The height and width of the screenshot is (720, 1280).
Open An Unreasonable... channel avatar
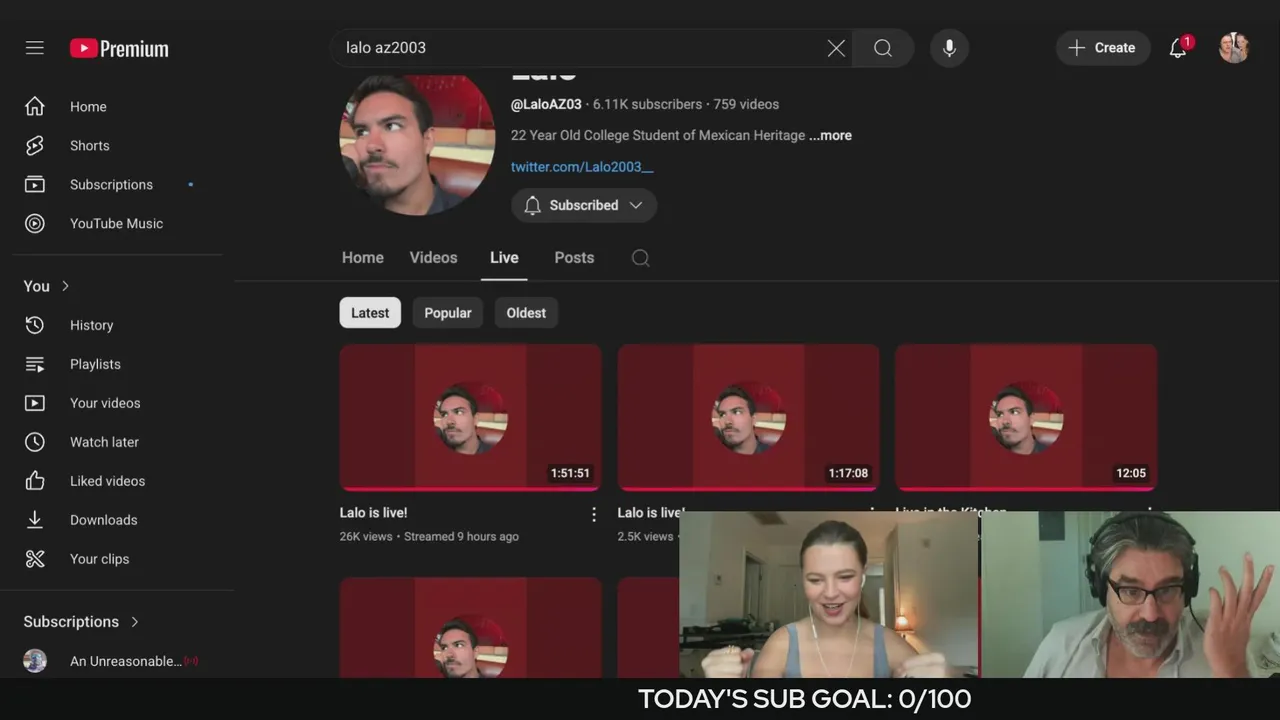(x=35, y=661)
